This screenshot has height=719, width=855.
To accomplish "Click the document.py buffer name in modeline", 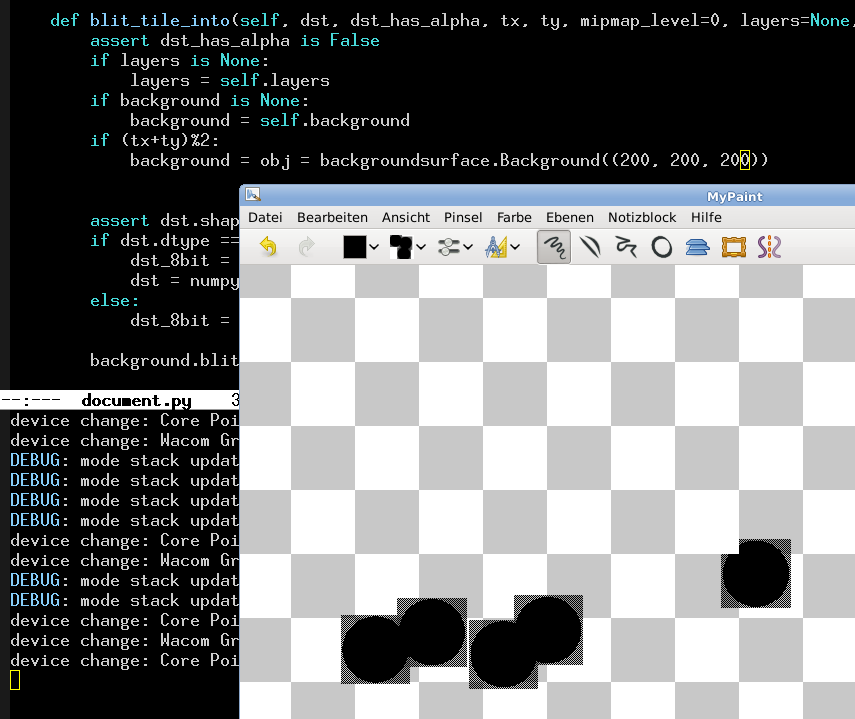I will [136, 401].
